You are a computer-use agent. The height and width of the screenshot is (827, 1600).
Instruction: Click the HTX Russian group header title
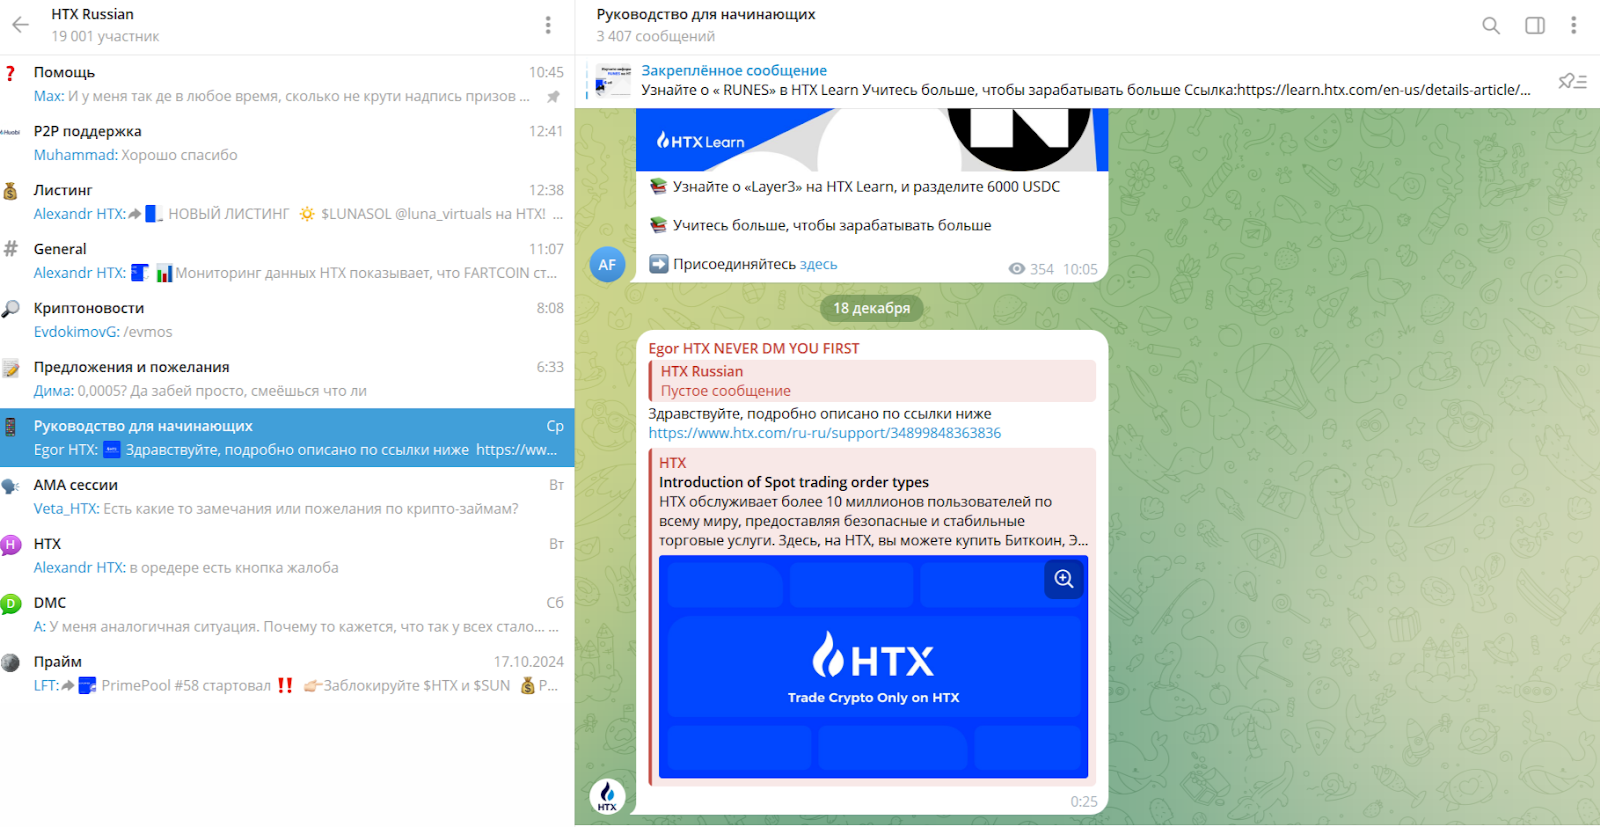click(92, 14)
